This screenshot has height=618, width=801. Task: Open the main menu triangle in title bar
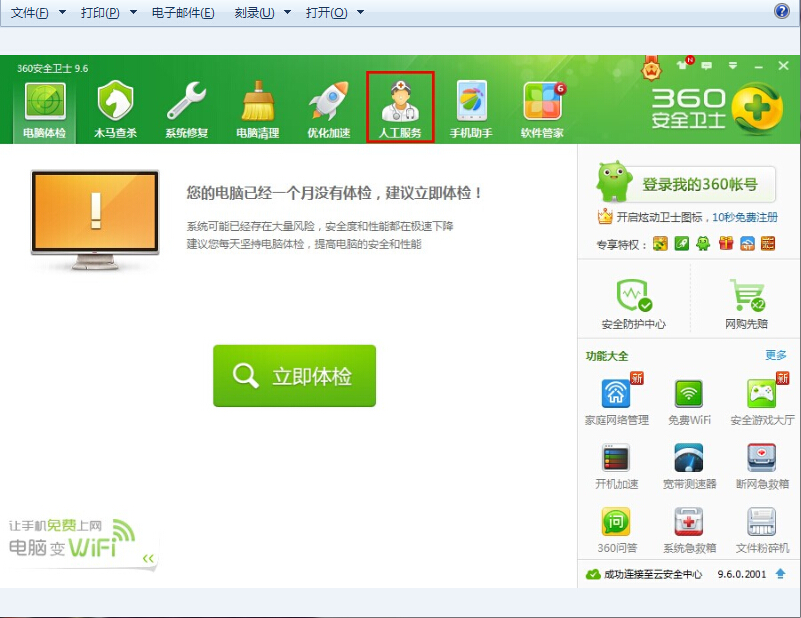(733, 66)
